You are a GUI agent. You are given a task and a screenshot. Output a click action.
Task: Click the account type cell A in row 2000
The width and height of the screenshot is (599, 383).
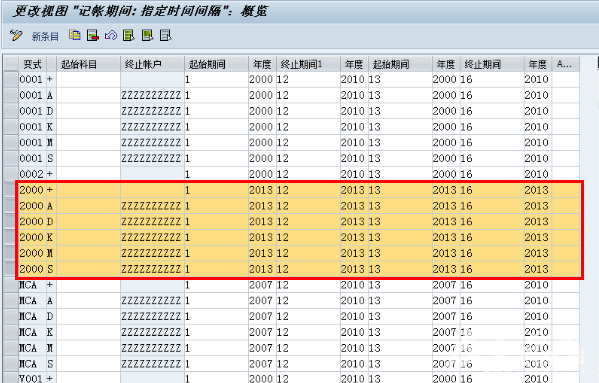click(x=51, y=206)
